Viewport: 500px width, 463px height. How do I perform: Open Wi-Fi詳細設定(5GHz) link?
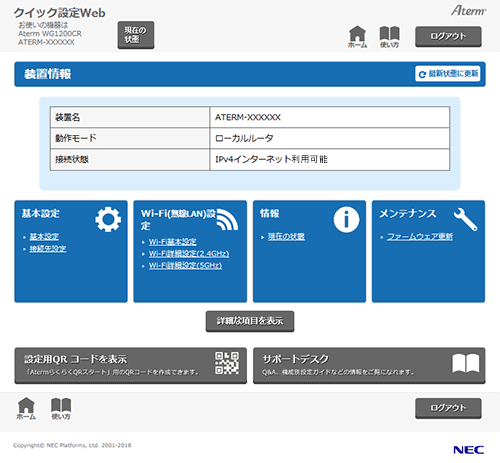tap(185, 265)
